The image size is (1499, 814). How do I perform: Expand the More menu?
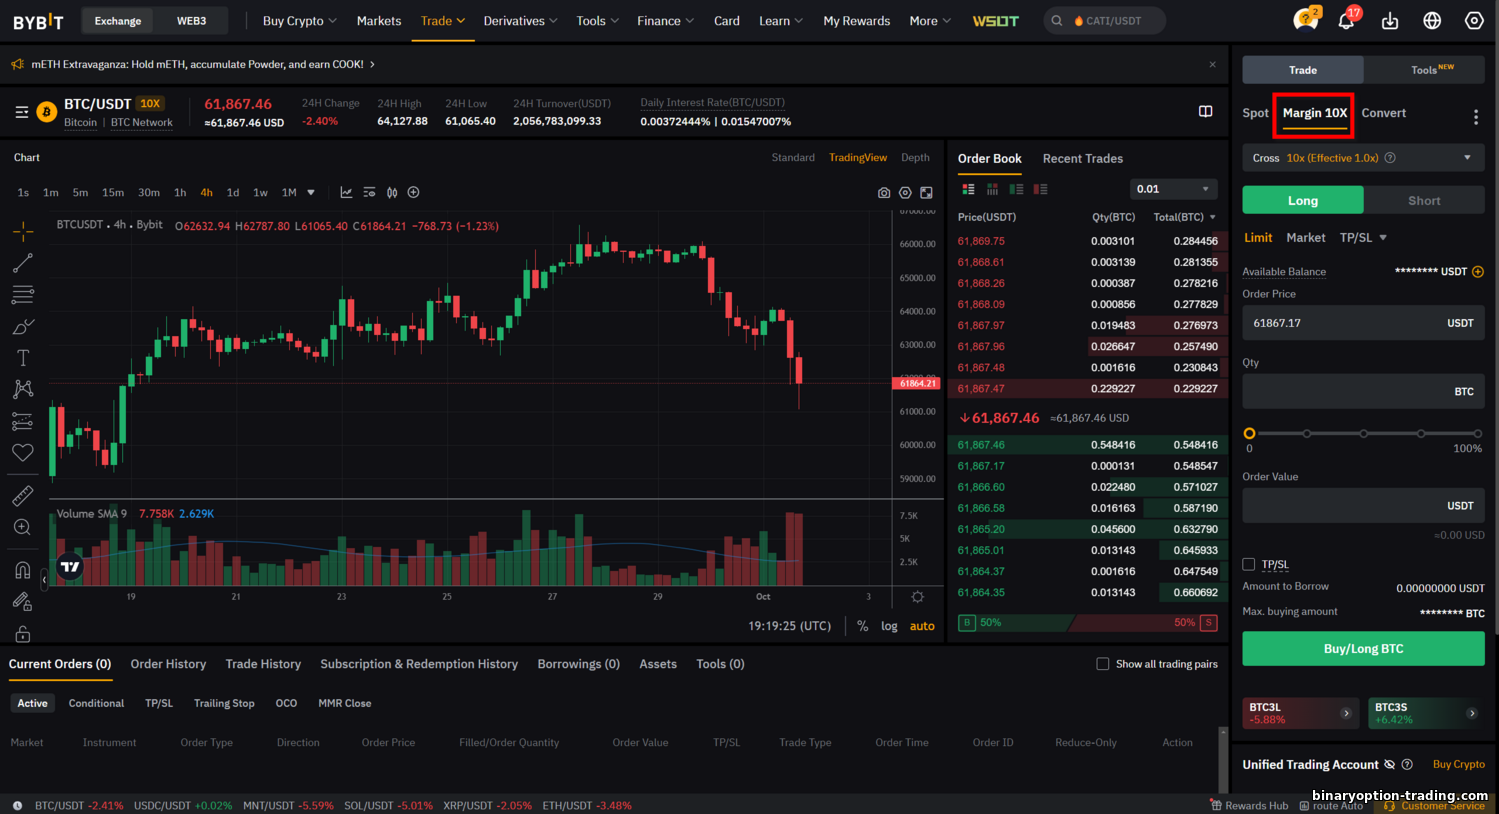pos(930,20)
